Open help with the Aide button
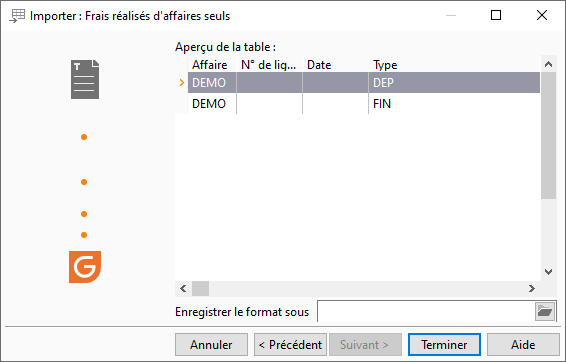Image resolution: width=566 pixels, height=362 pixels. pos(523,345)
